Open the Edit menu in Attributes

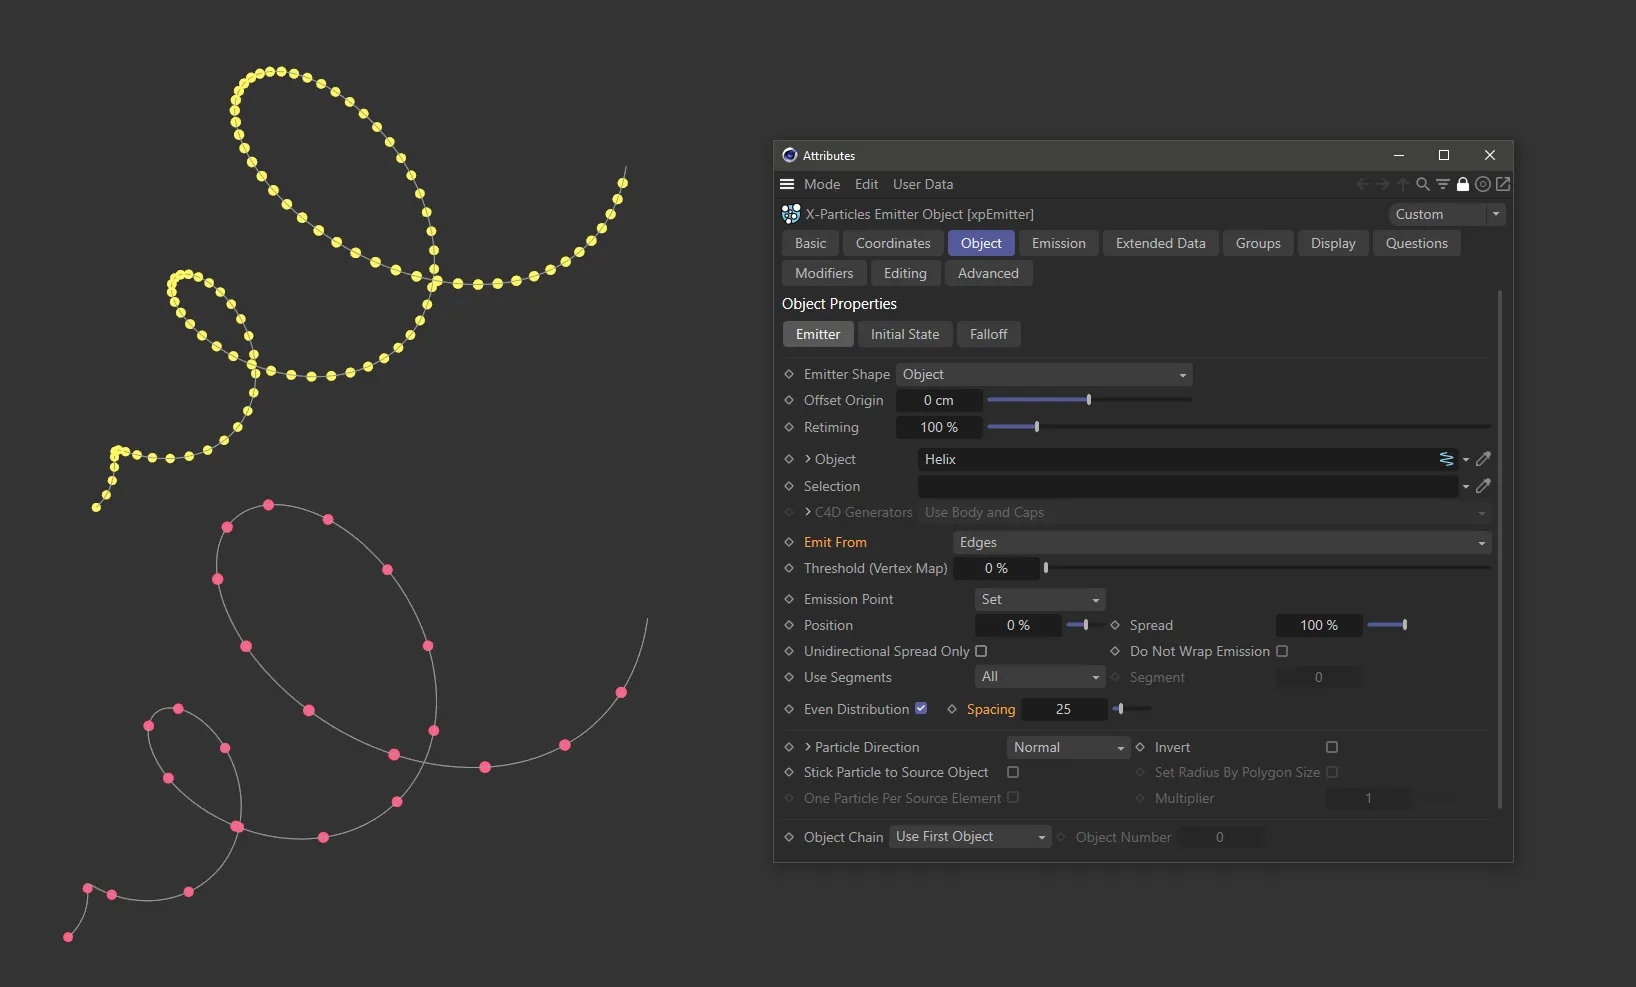pos(866,184)
